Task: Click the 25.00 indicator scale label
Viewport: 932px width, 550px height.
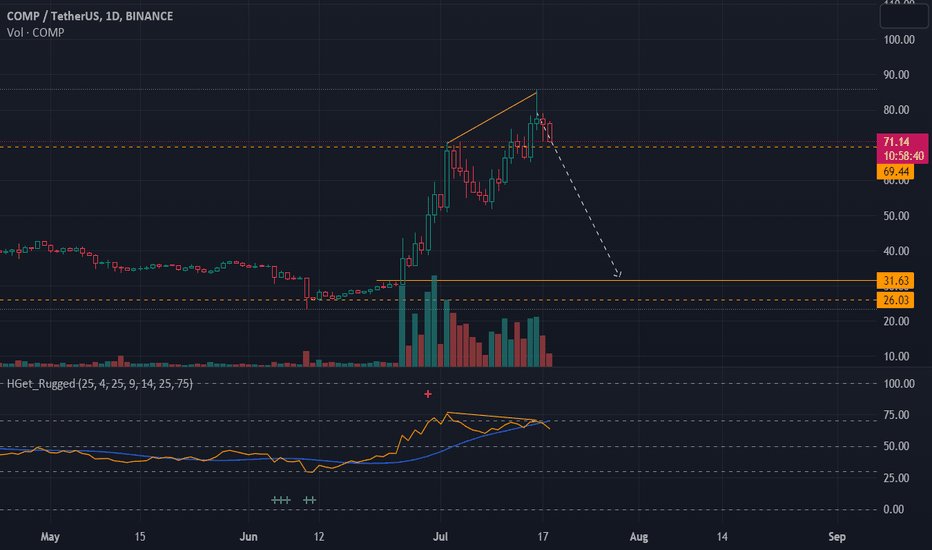Action: click(896, 478)
